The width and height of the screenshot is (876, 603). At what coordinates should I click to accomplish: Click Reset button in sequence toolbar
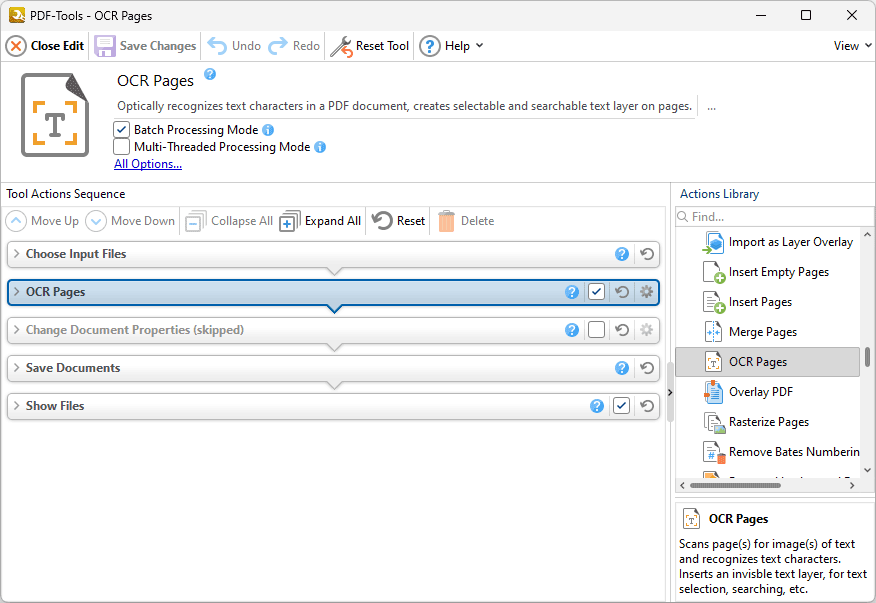pos(398,221)
